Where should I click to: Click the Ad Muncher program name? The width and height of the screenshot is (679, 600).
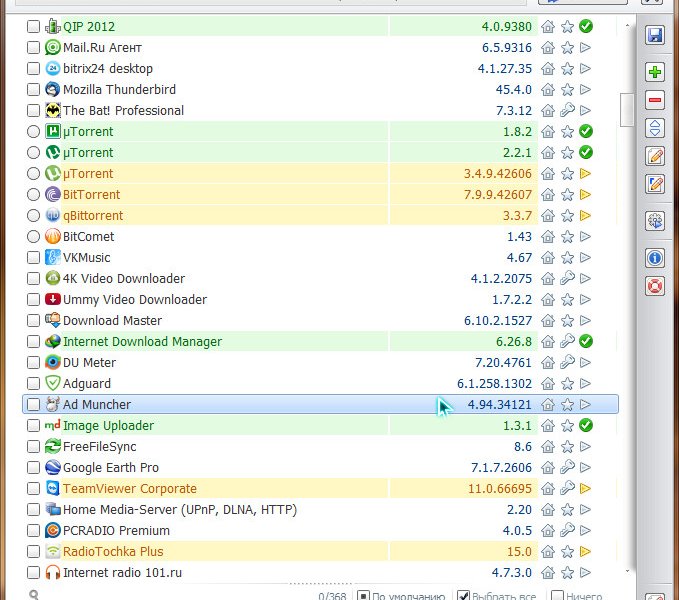point(97,404)
